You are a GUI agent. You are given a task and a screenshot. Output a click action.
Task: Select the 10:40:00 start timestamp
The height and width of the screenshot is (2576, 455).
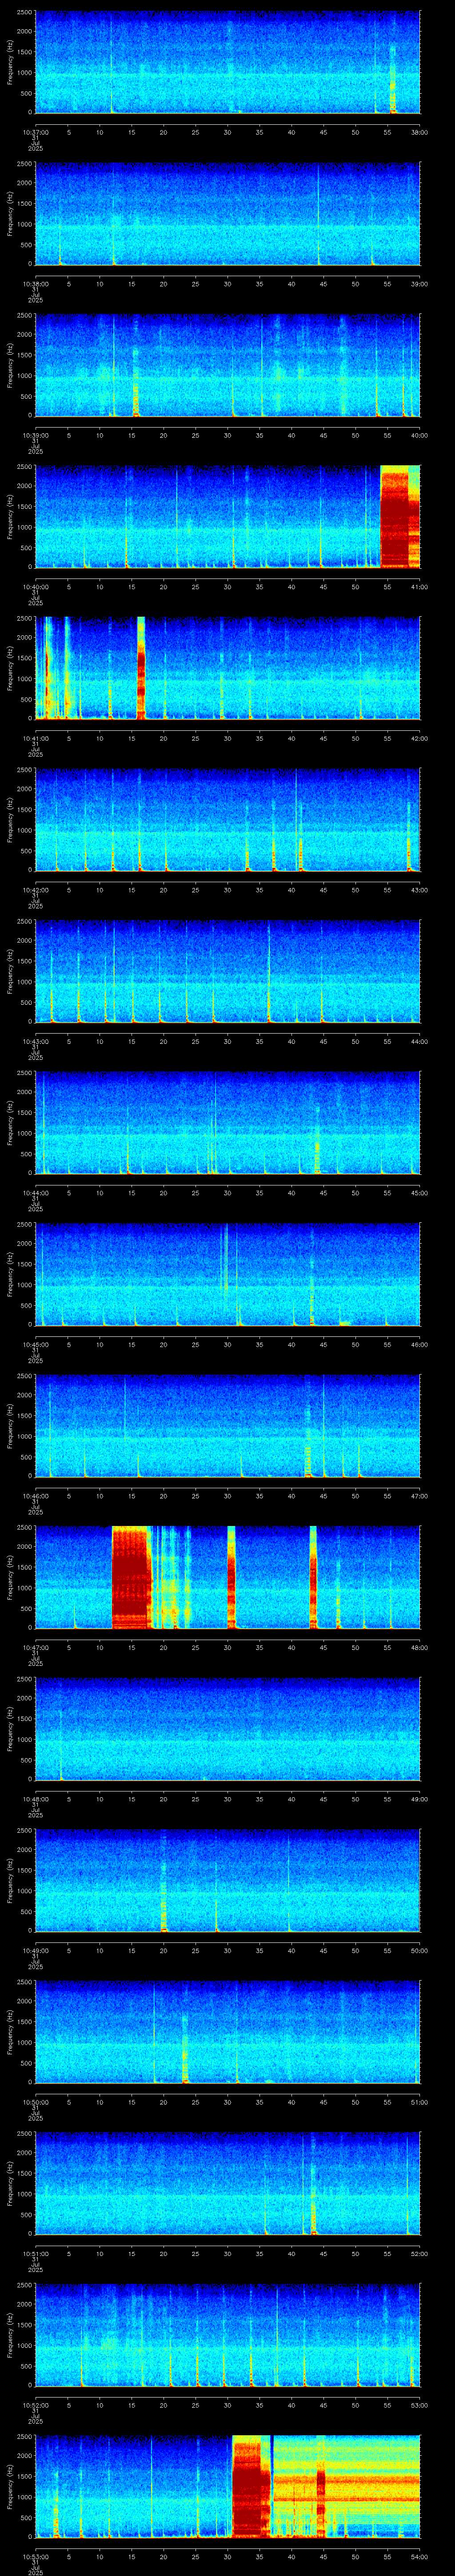click(x=35, y=587)
